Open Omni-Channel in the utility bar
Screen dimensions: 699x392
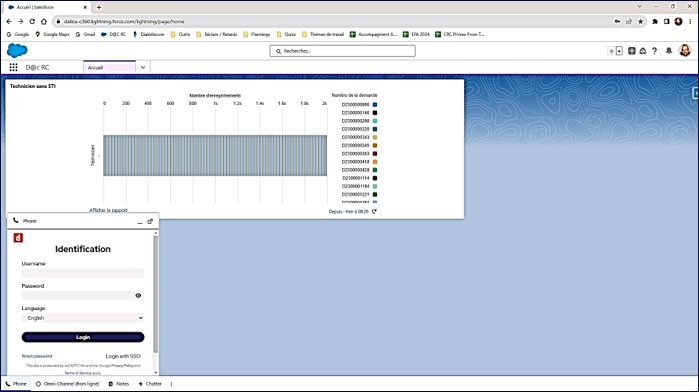pos(67,384)
